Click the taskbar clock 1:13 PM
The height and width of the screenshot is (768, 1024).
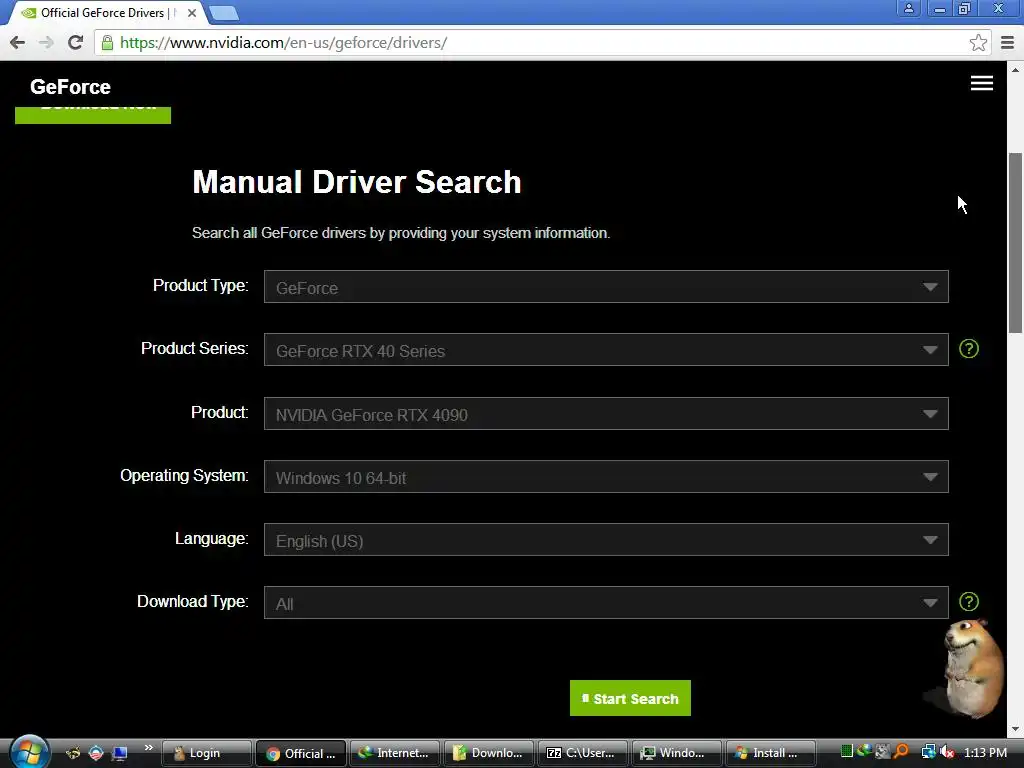pos(985,752)
